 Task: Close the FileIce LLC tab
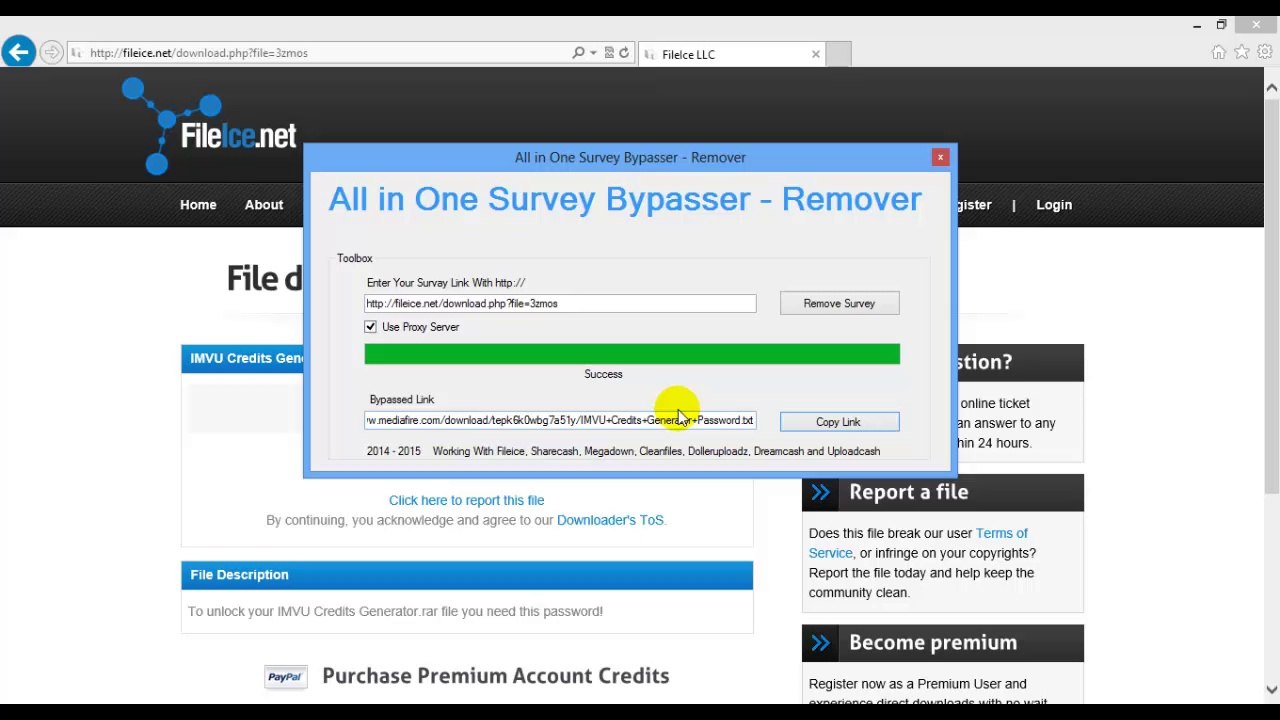tap(816, 54)
